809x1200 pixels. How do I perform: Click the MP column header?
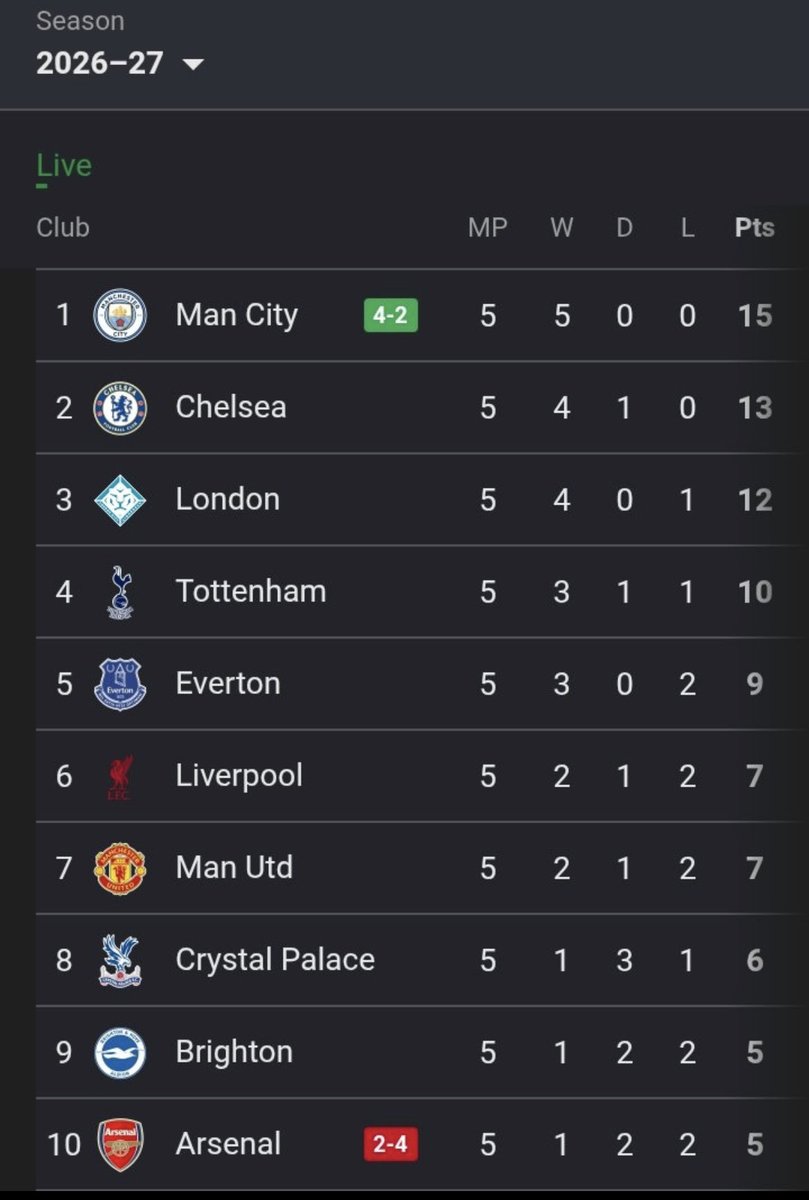pos(487,228)
